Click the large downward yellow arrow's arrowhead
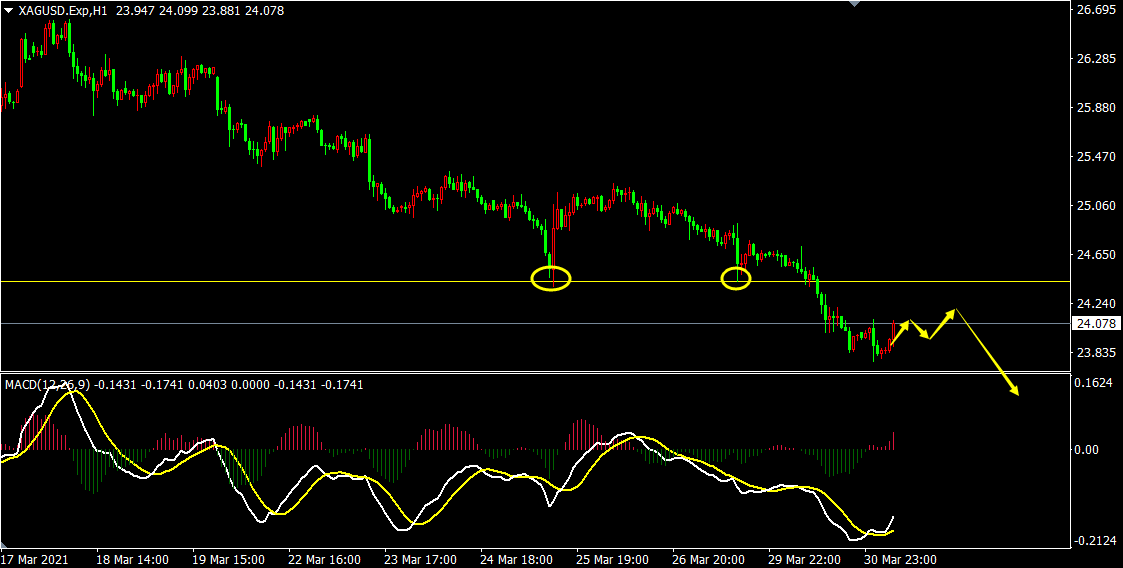Viewport: 1123px width, 568px height. pyautogui.click(x=1015, y=391)
